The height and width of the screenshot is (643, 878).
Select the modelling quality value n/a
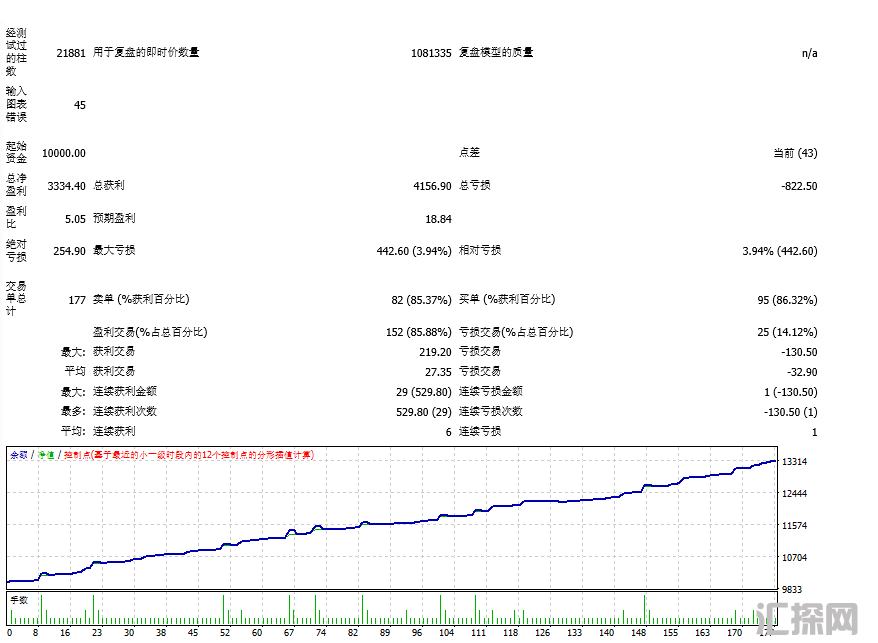[x=810, y=53]
